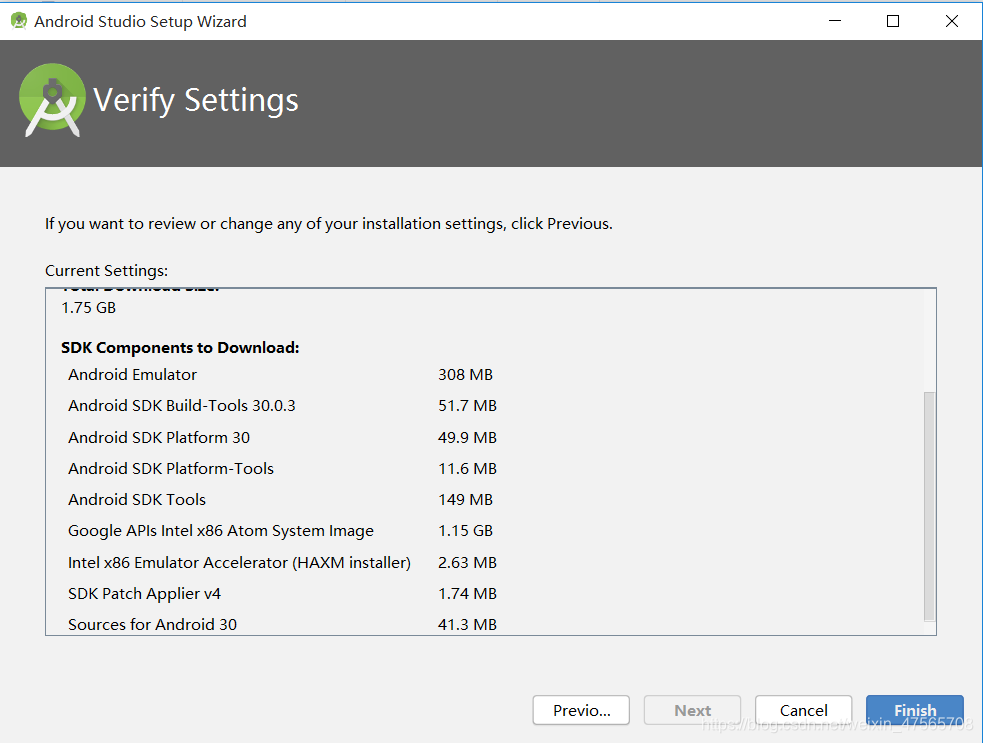Click the 149 MB size value

(465, 499)
